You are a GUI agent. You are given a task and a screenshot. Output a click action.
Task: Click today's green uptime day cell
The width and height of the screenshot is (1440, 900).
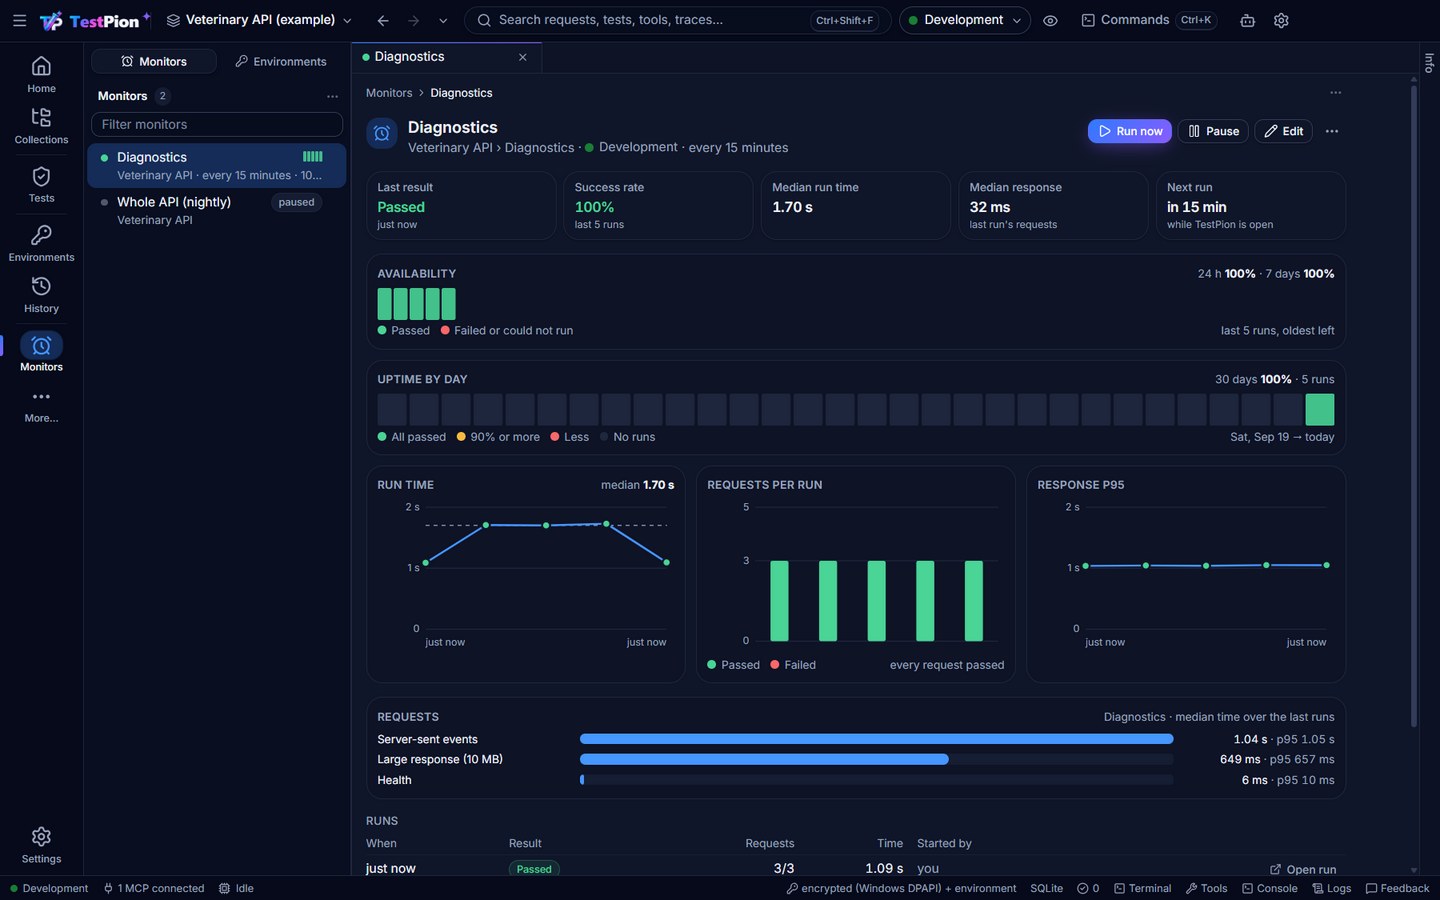(1320, 409)
